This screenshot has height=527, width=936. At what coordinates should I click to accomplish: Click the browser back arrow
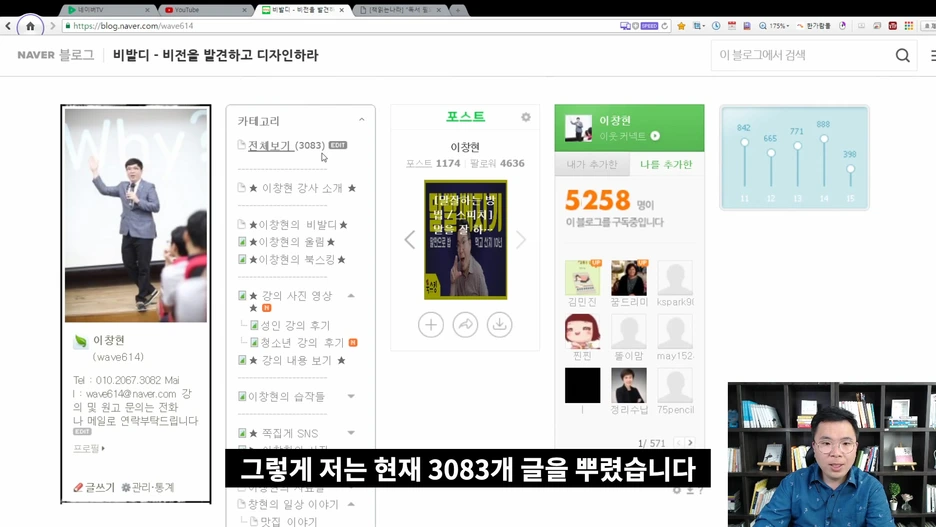pos(8,26)
